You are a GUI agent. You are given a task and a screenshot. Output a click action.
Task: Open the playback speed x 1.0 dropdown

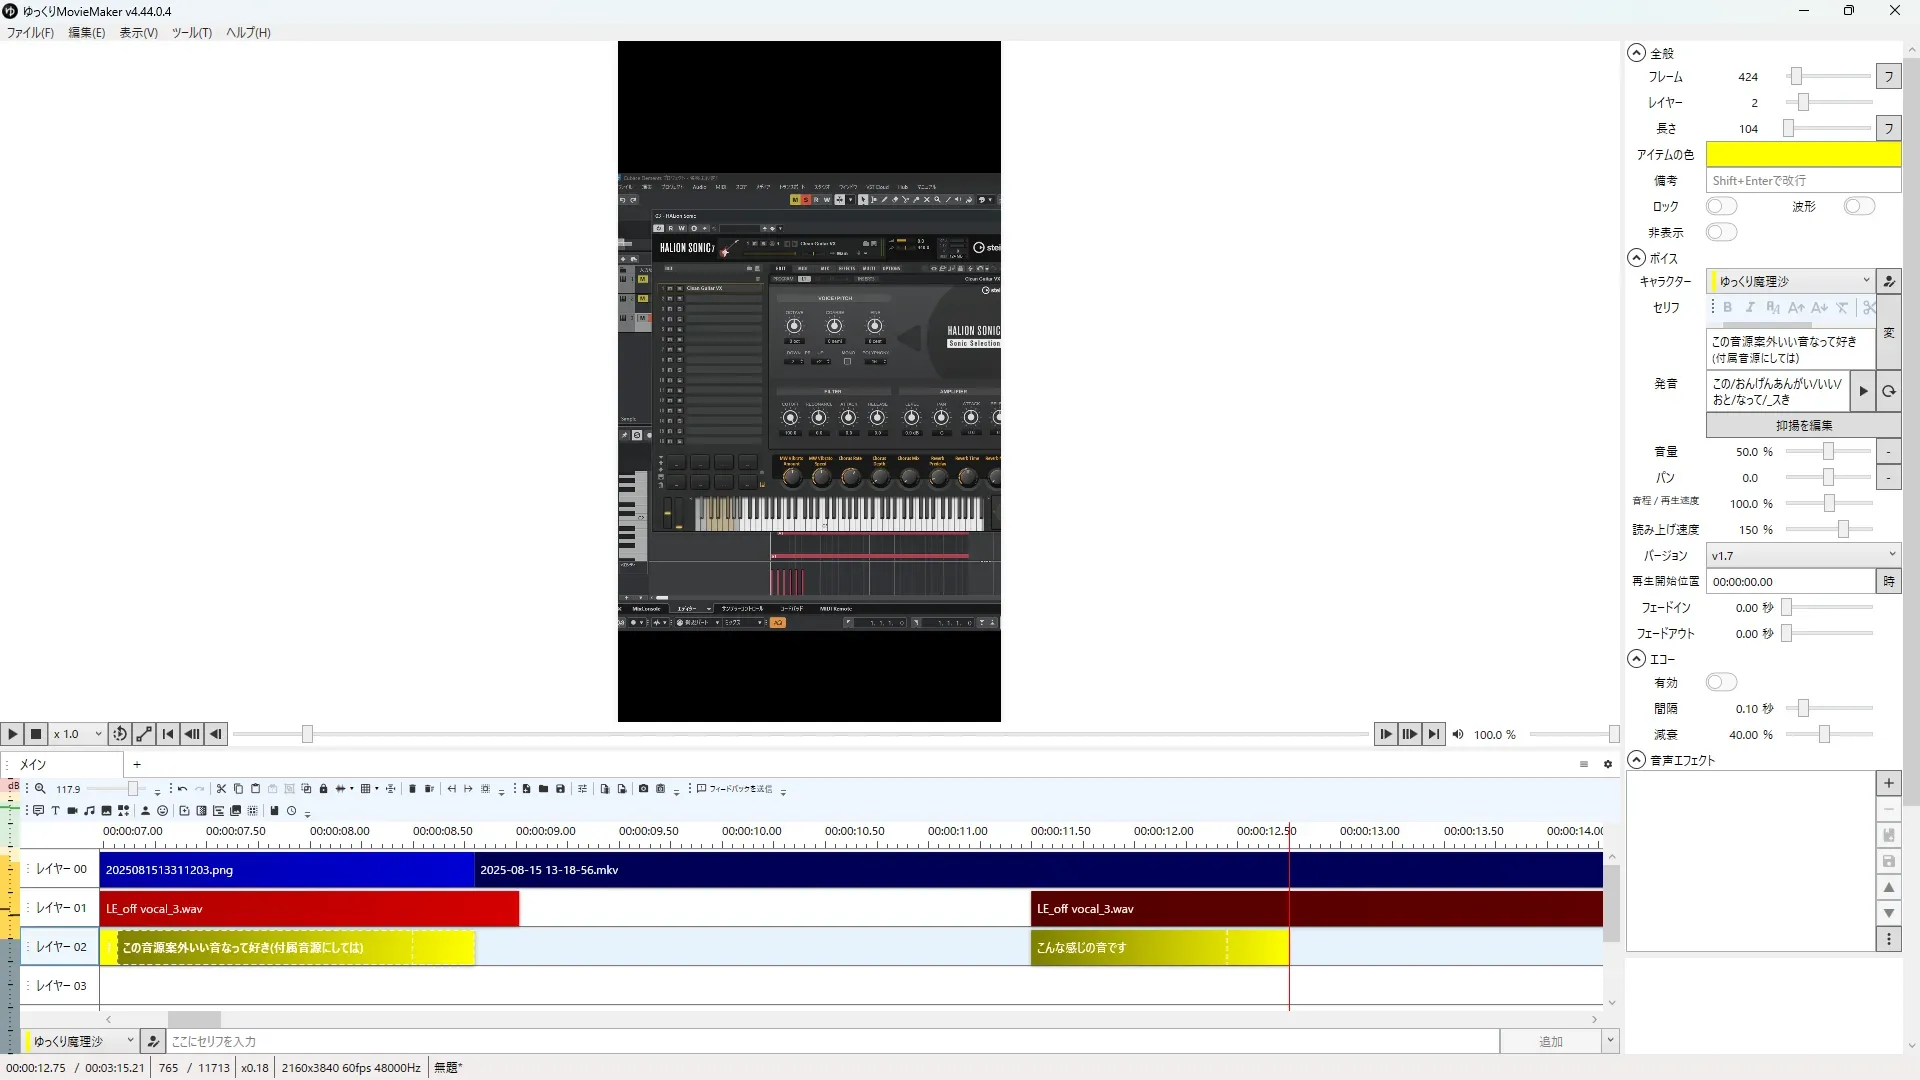(x=78, y=734)
